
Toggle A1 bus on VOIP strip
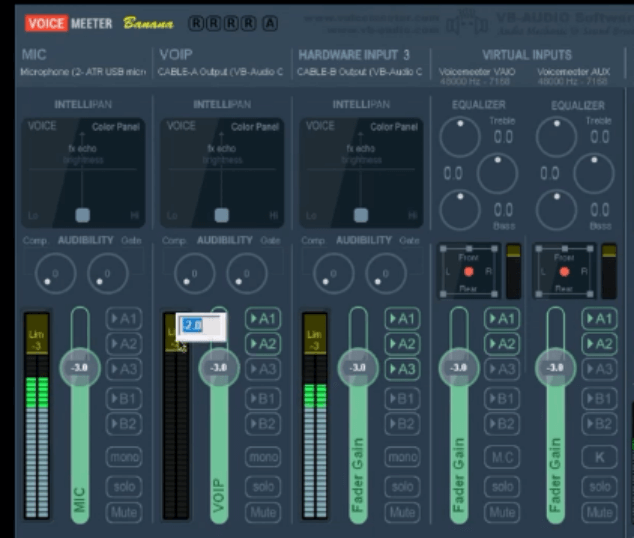(263, 319)
